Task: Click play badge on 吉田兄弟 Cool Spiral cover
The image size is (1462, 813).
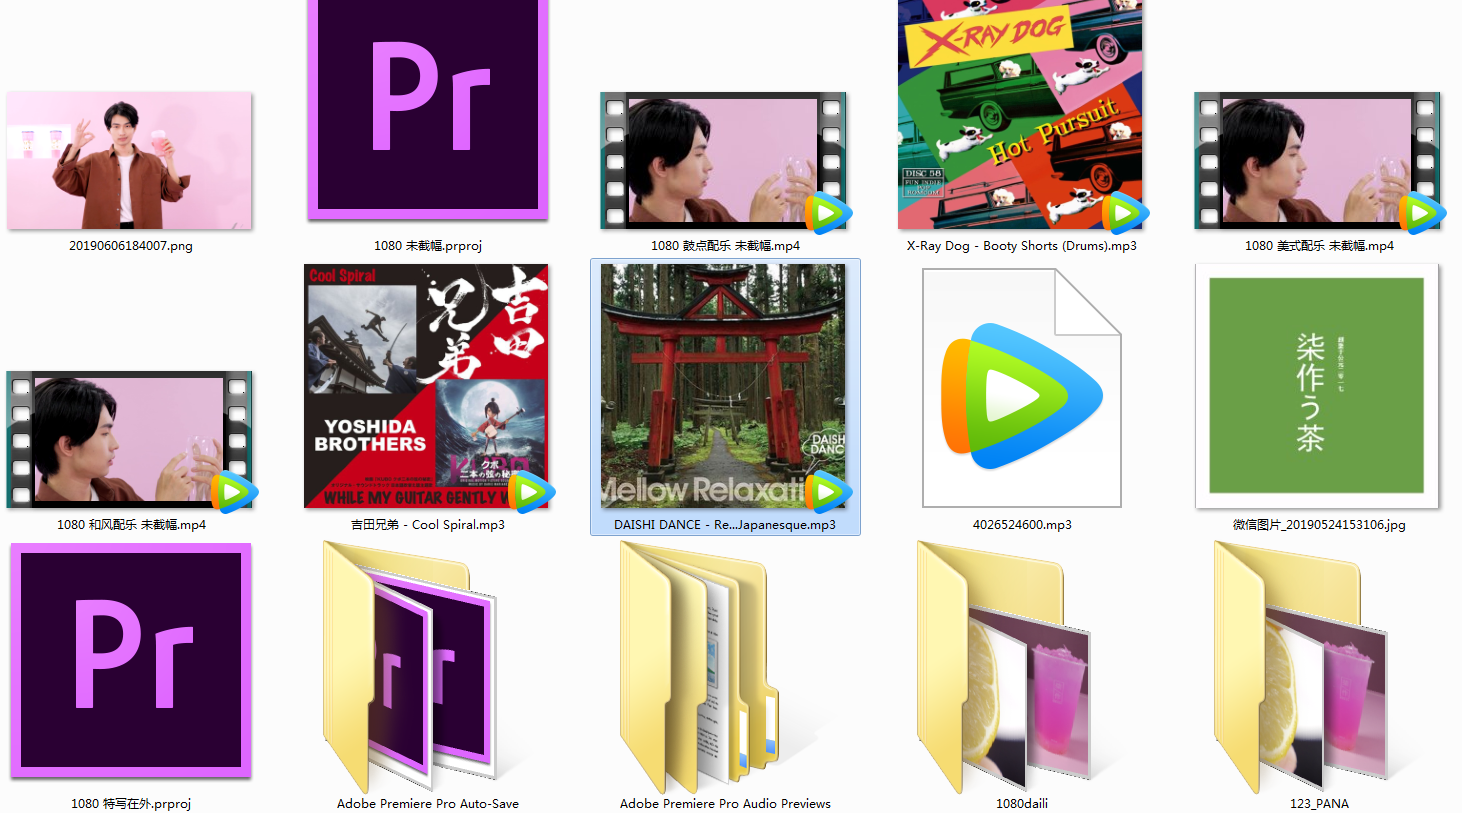Action: [x=531, y=491]
